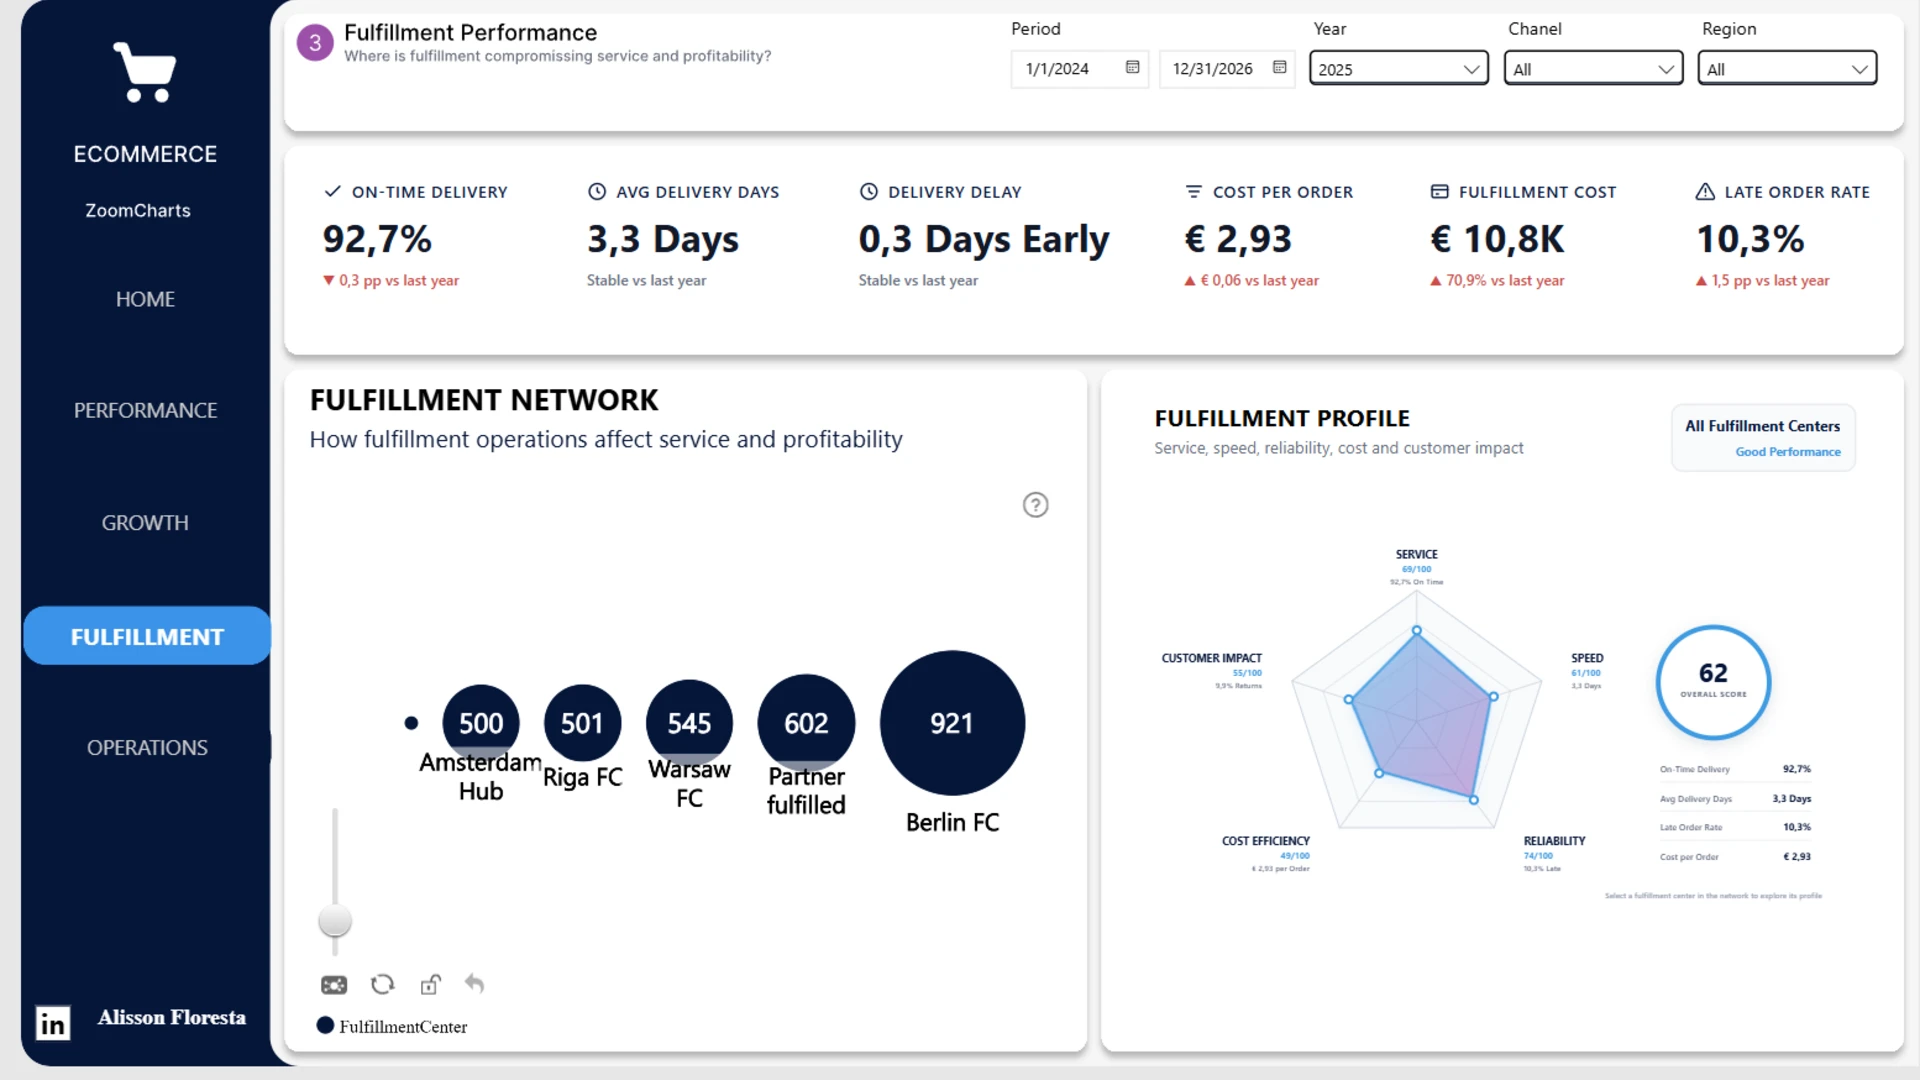Screen dimensions: 1920x1080
Task: Click the Cost Per Order filter icon
Action: pyautogui.click(x=1193, y=191)
